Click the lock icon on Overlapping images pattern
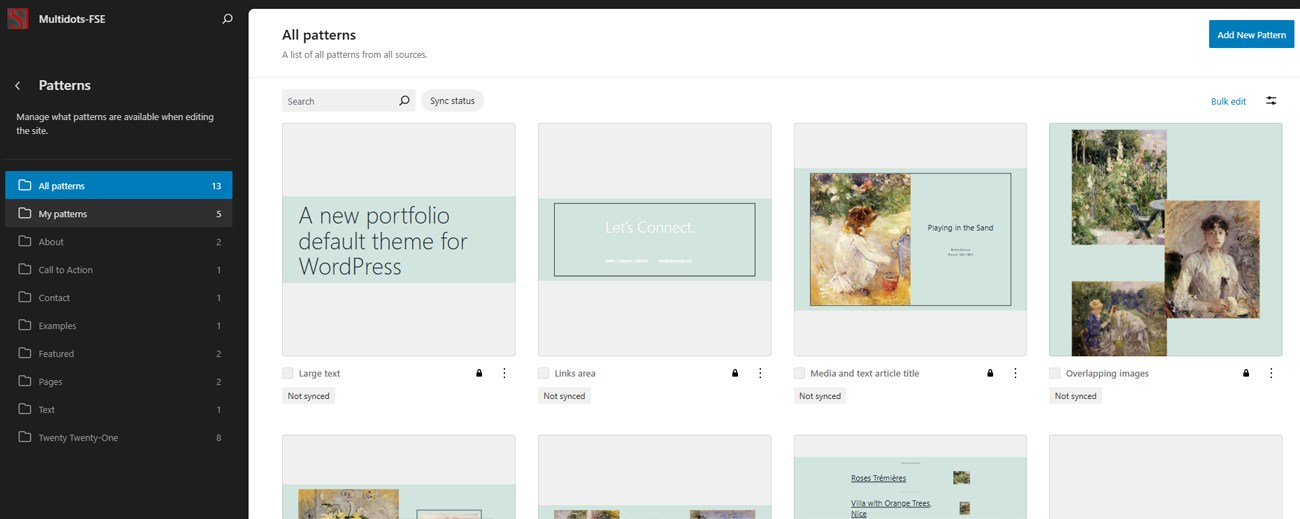Image resolution: width=1300 pixels, height=519 pixels. tap(1246, 373)
